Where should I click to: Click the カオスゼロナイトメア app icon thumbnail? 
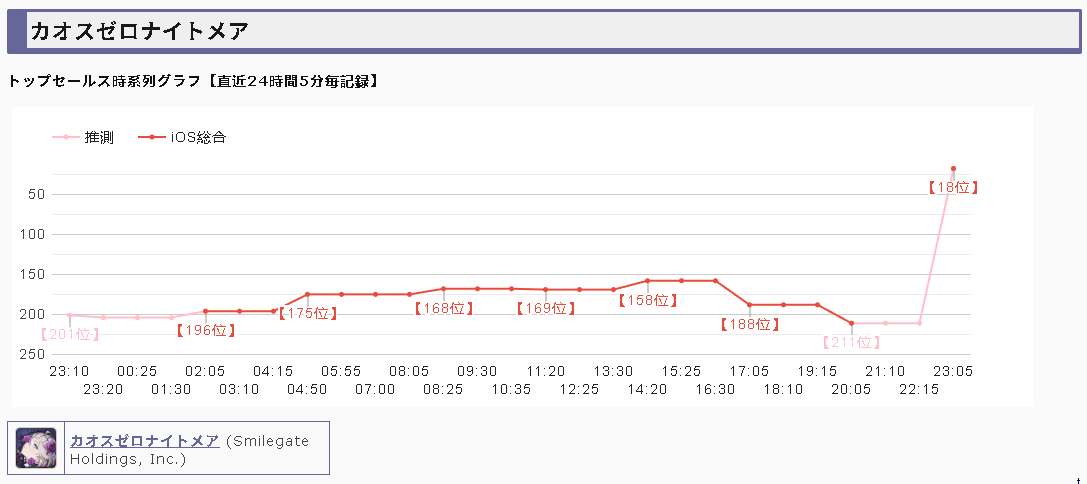click(x=36, y=447)
